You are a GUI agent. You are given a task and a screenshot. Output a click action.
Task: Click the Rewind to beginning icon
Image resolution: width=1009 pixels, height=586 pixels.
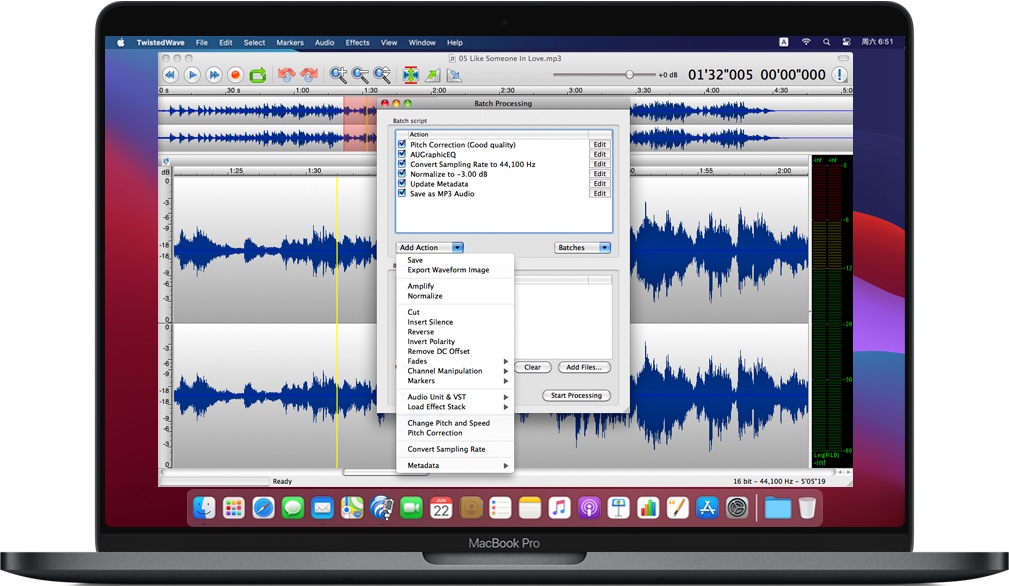(171, 74)
